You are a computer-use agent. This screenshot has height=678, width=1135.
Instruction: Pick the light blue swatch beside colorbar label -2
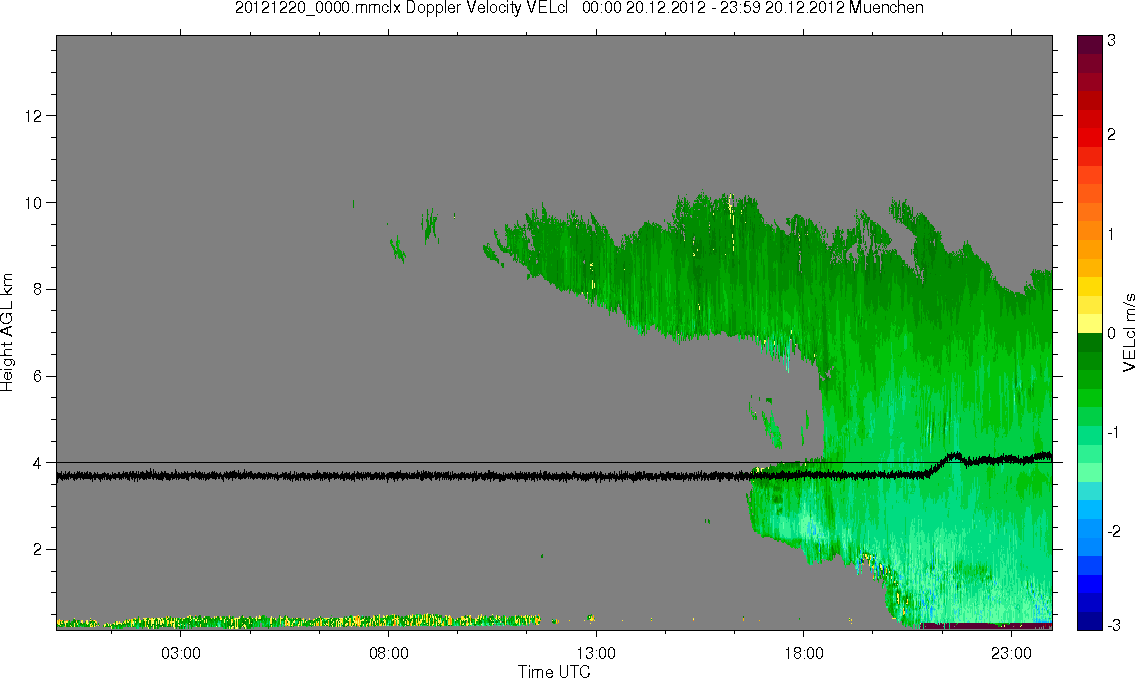pos(1089,528)
